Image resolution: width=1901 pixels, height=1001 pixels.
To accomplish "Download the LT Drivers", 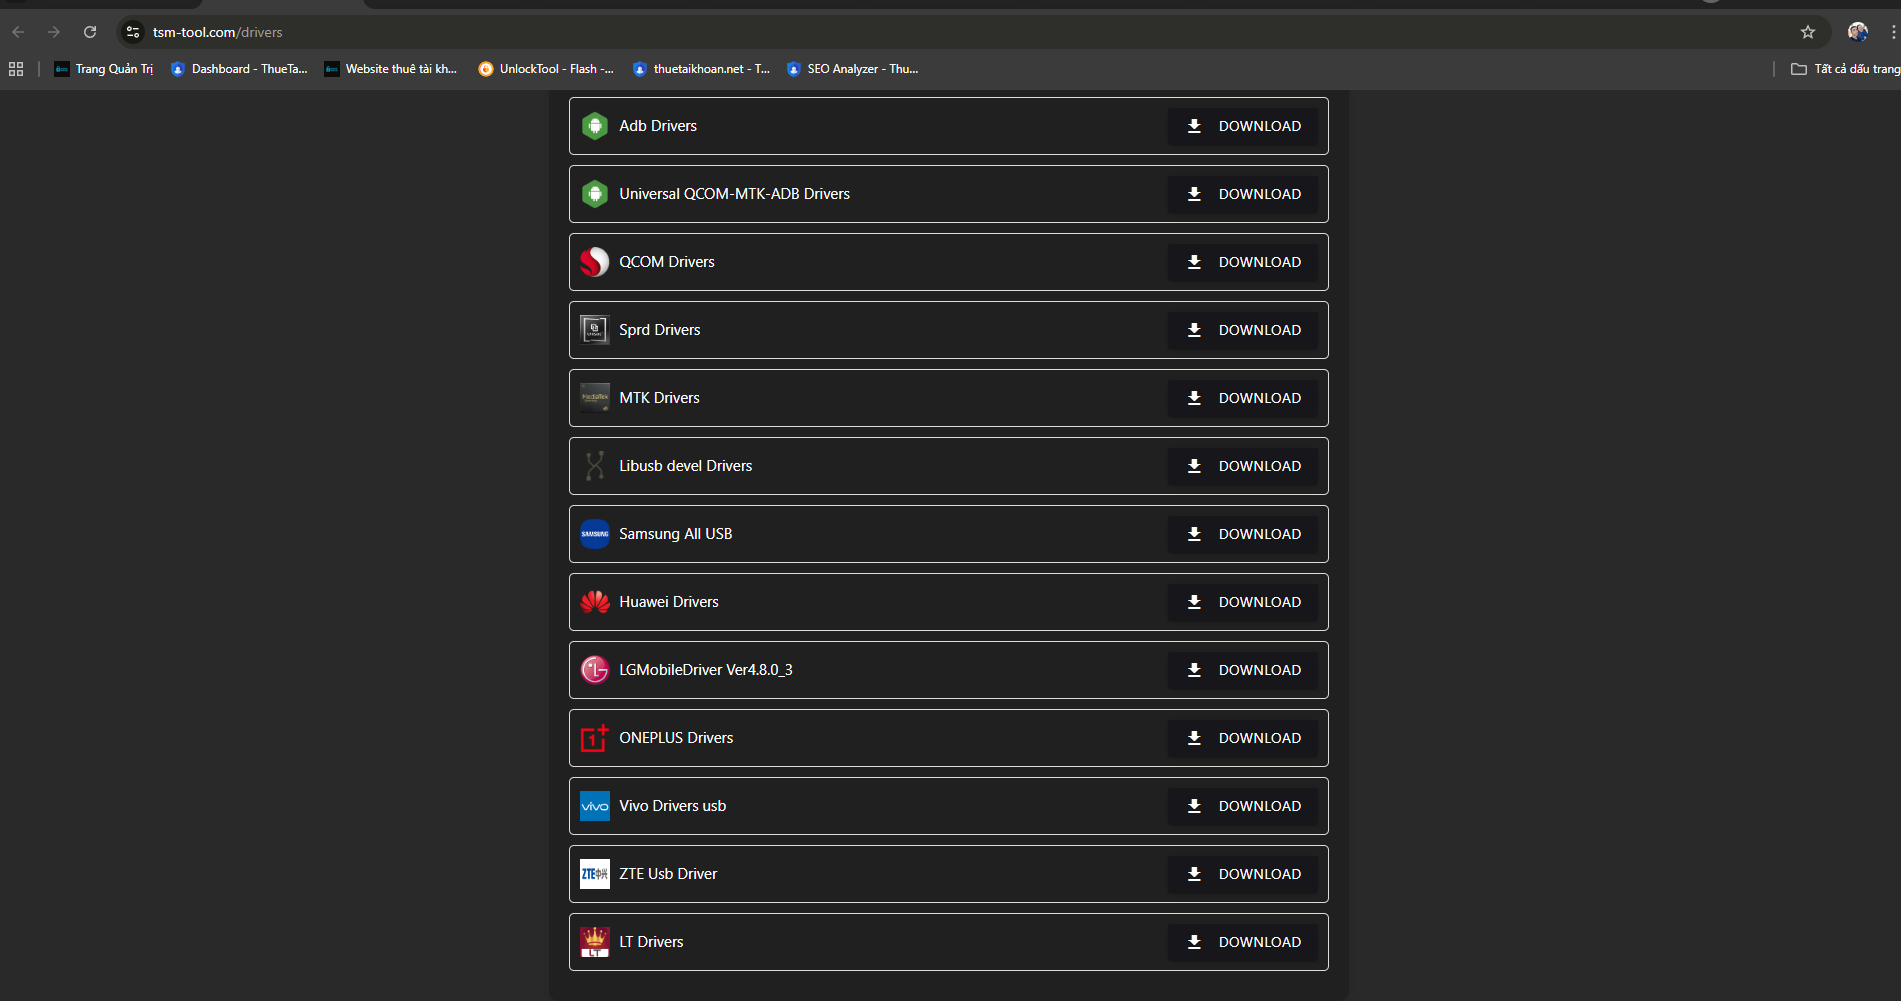I will [1243, 942].
